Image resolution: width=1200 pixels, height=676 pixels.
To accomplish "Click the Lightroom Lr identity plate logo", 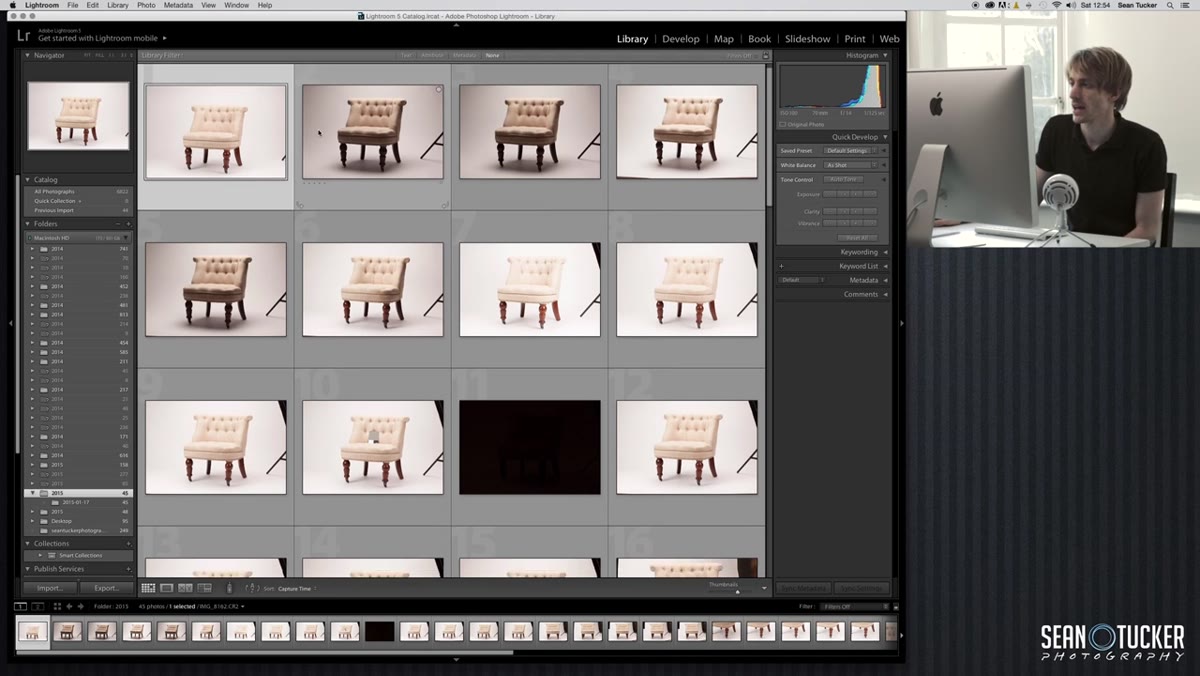I will pyautogui.click(x=23, y=35).
